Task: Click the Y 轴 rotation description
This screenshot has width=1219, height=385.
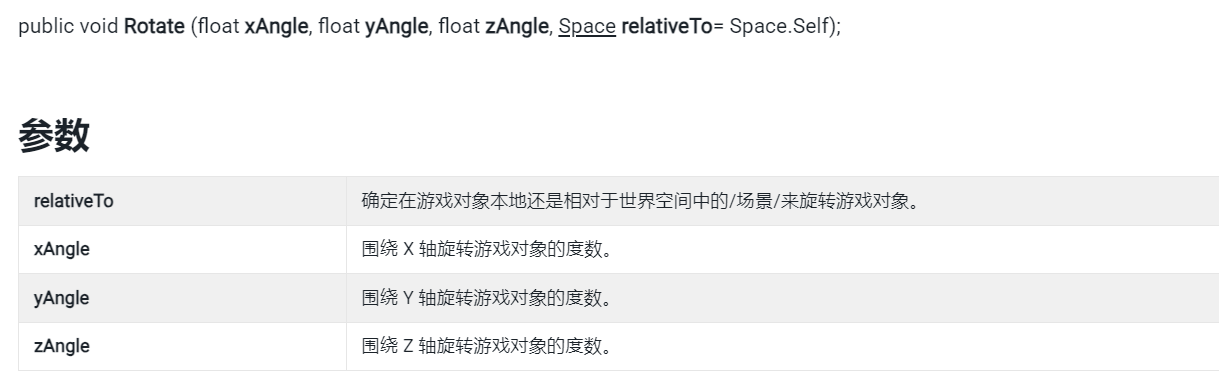Action: (486, 298)
